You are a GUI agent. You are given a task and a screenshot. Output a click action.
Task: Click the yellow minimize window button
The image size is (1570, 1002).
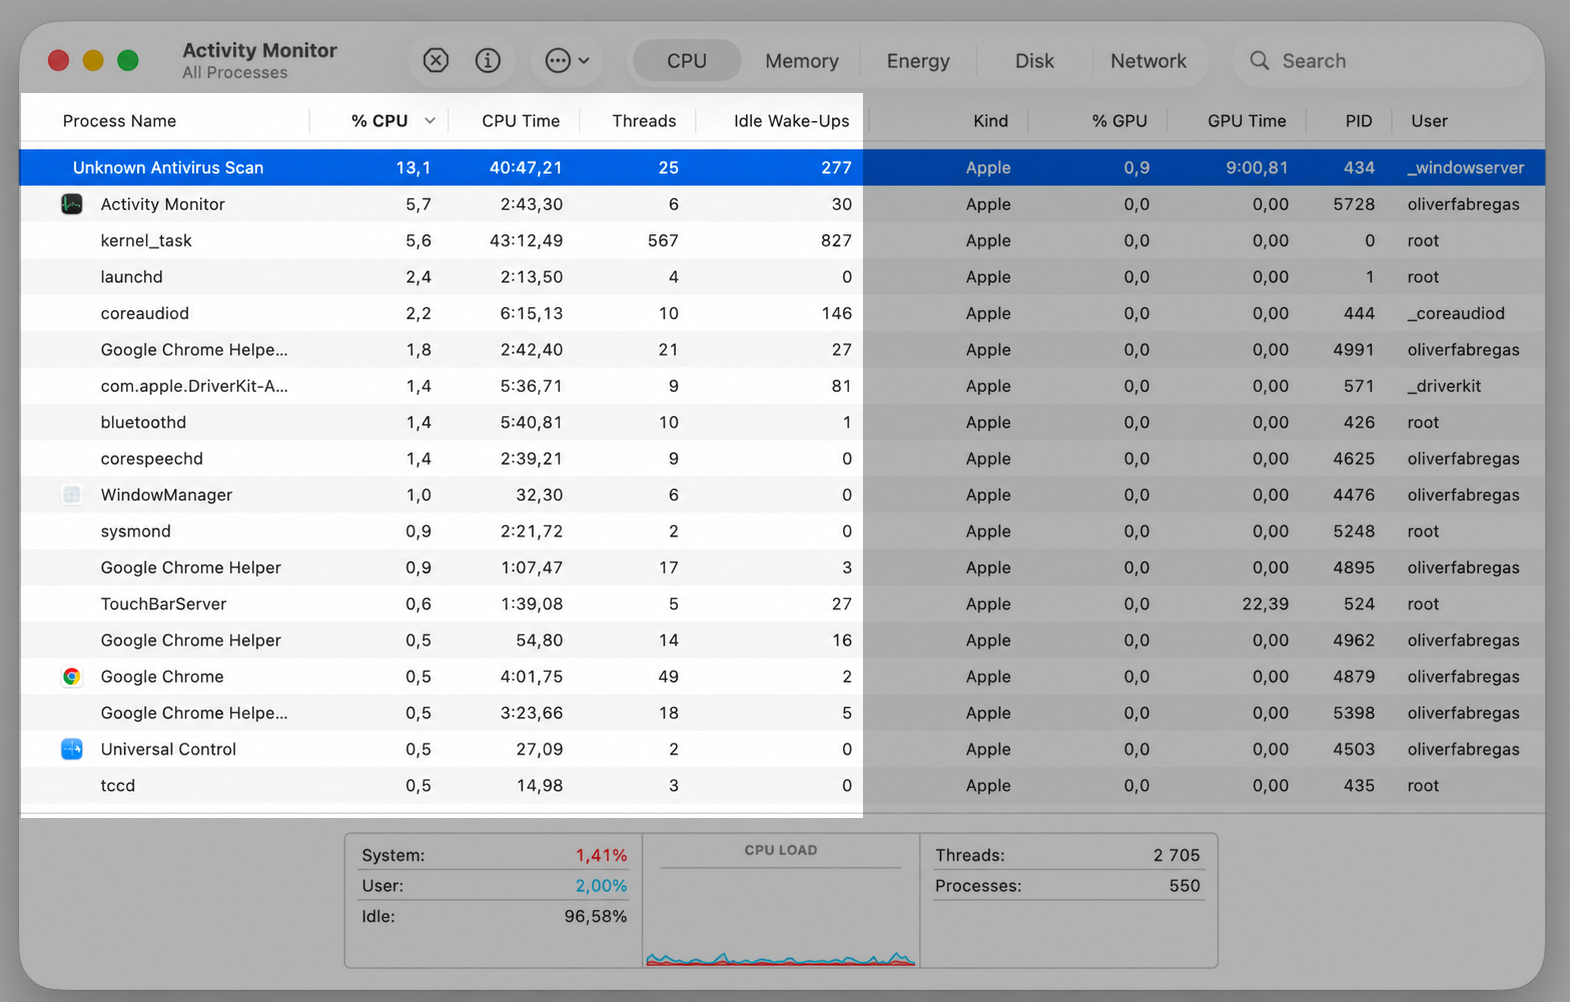pos(93,61)
